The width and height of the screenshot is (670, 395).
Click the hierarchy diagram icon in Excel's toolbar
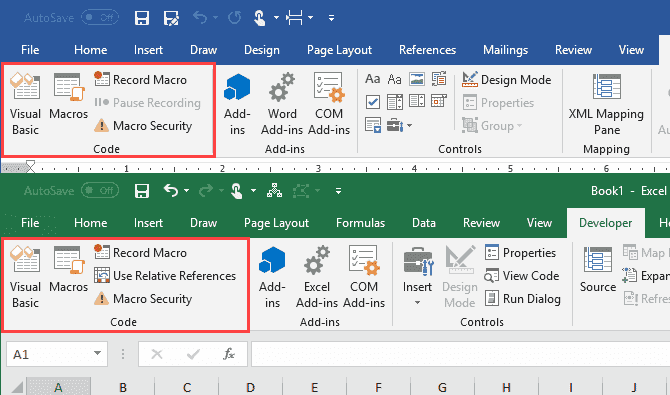click(x=274, y=190)
